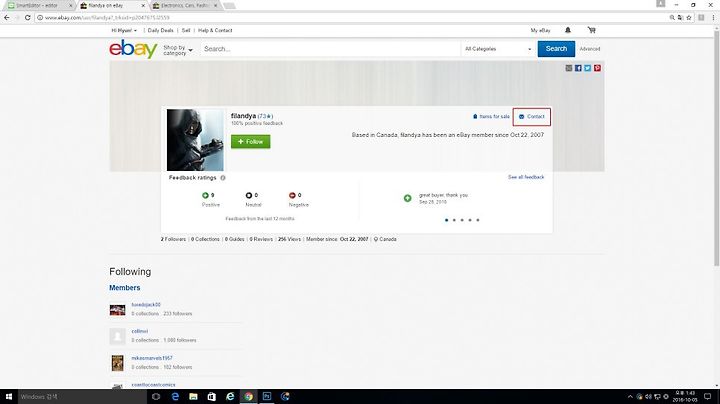Viewport: 720px width, 404px height.
Task: Open Advanced search
Action: [590, 49]
